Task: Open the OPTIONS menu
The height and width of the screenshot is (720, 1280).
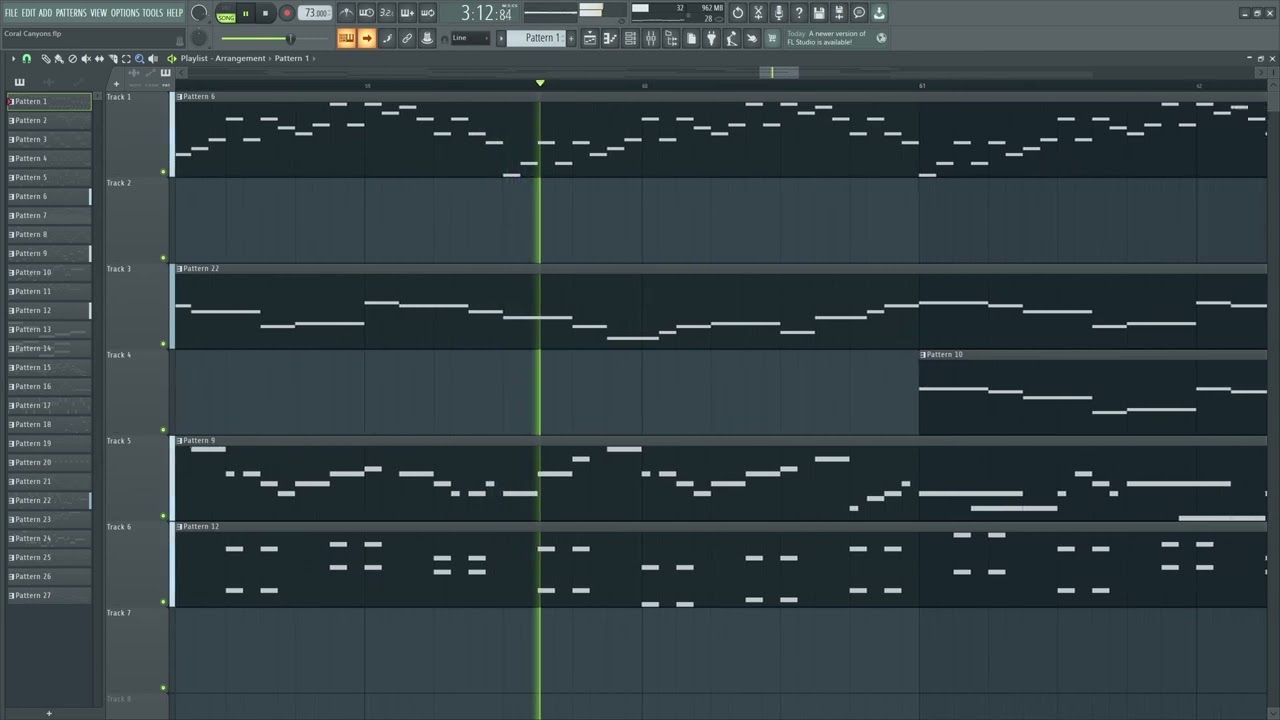Action: (x=125, y=13)
